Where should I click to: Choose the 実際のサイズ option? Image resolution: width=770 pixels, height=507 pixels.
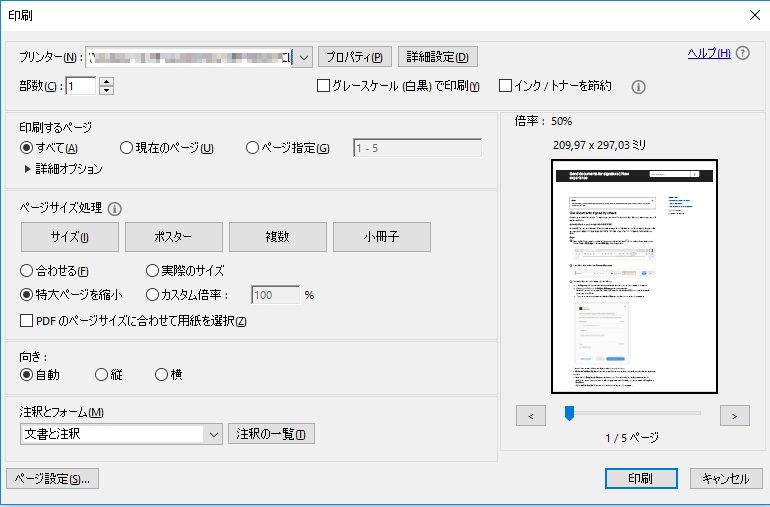pyautogui.click(x=152, y=270)
